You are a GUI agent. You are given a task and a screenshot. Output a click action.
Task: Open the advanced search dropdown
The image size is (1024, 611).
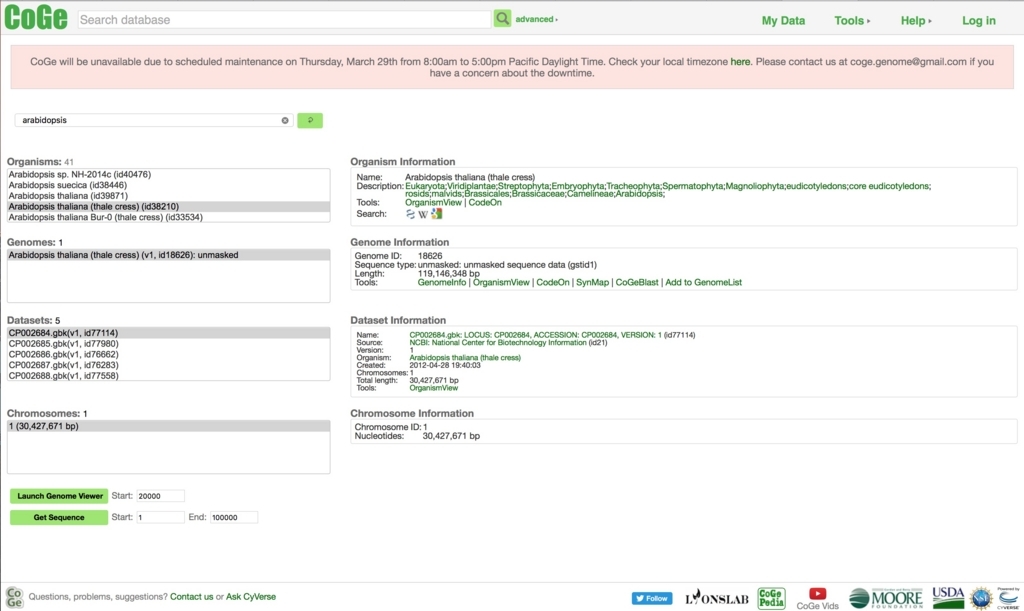(536, 20)
